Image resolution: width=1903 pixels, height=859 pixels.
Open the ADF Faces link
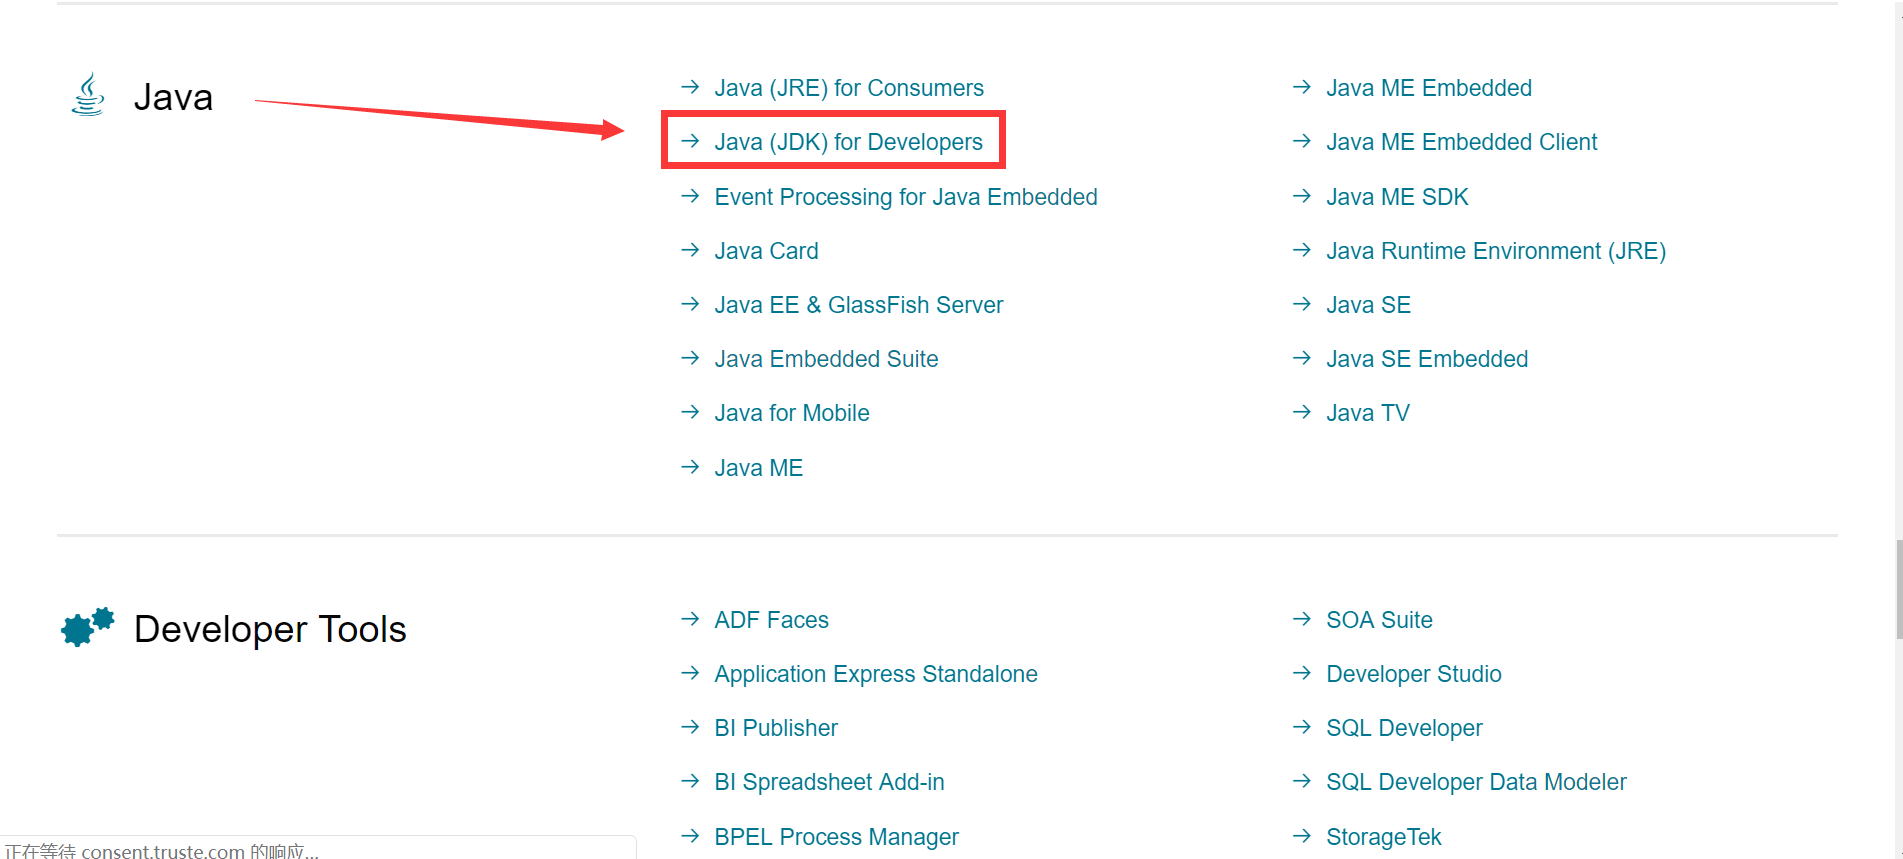[x=771, y=620]
